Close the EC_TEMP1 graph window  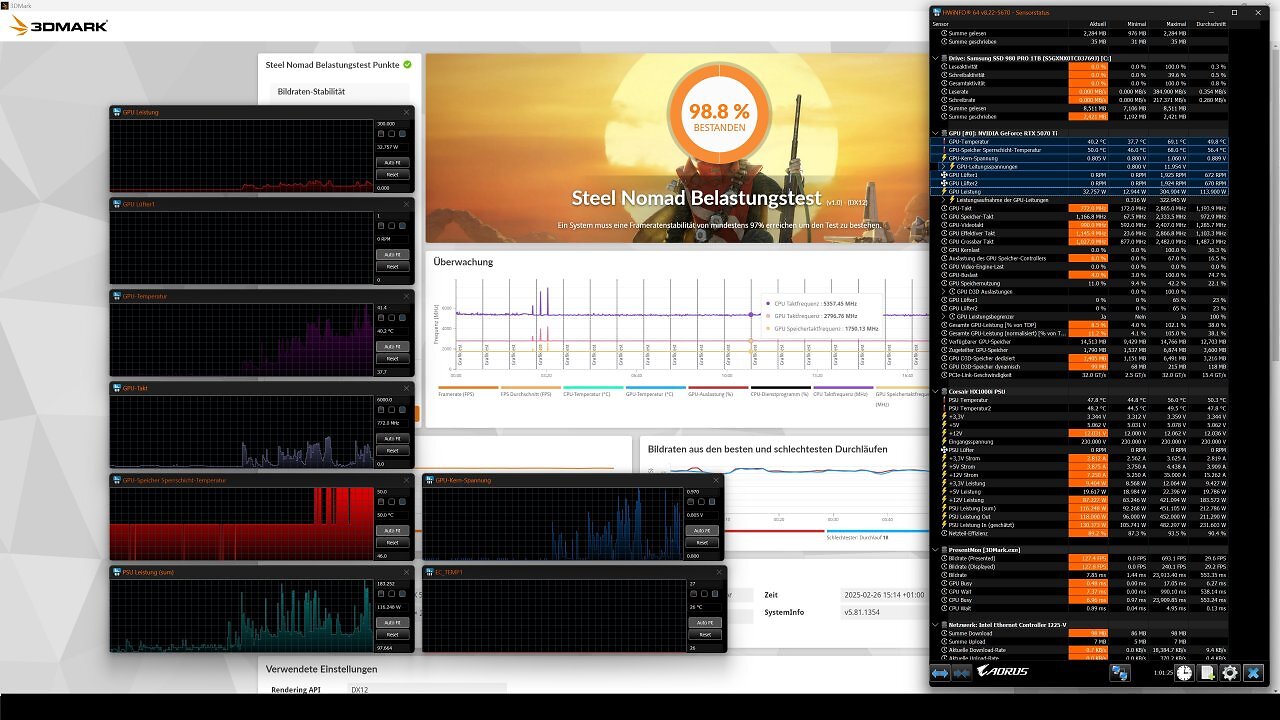tap(717, 572)
